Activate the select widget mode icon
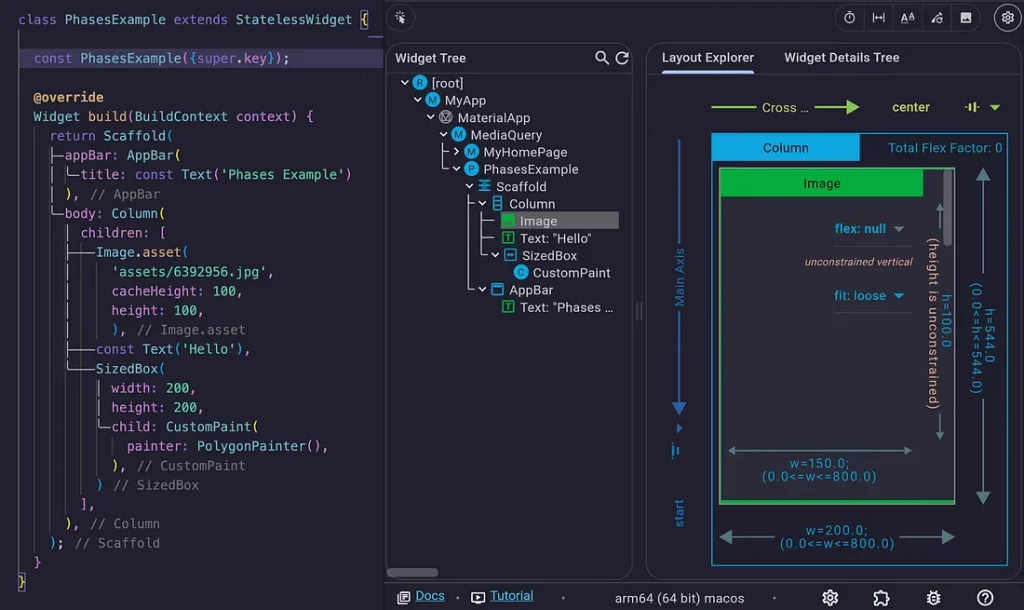 click(x=400, y=18)
